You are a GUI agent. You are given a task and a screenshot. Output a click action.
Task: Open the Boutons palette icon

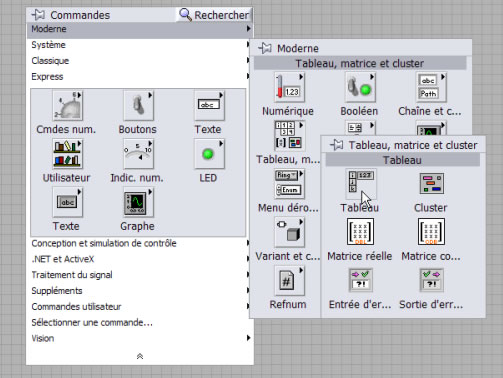click(x=138, y=106)
